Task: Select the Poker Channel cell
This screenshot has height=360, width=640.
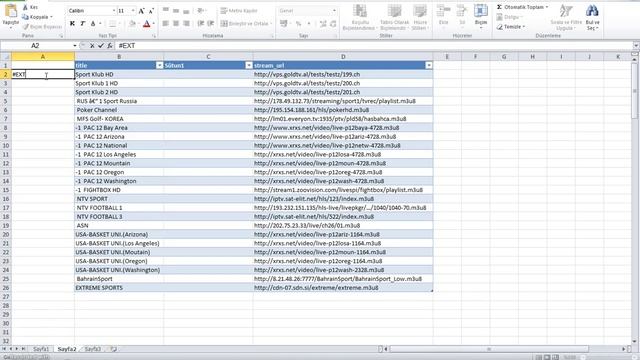Action: coord(119,110)
